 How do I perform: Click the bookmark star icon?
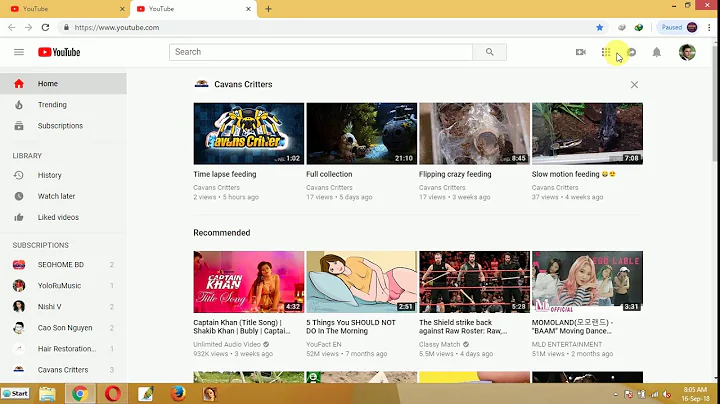coord(599,28)
